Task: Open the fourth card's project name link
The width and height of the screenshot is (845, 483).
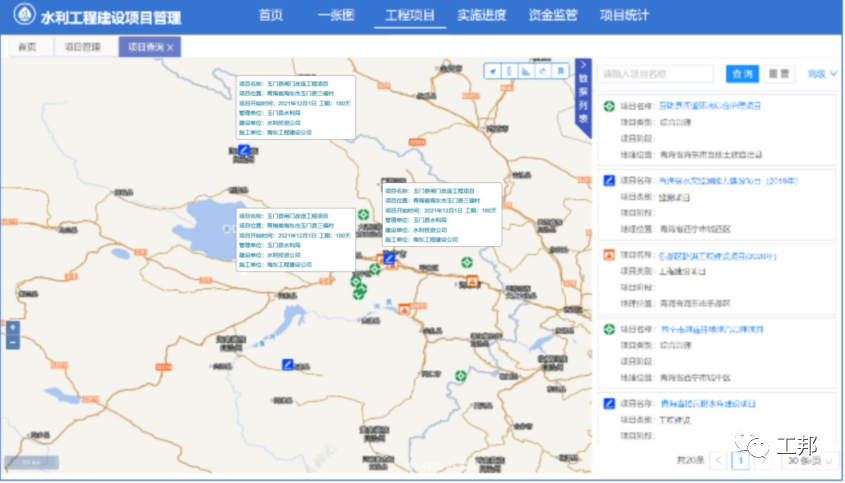Action: (711, 329)
